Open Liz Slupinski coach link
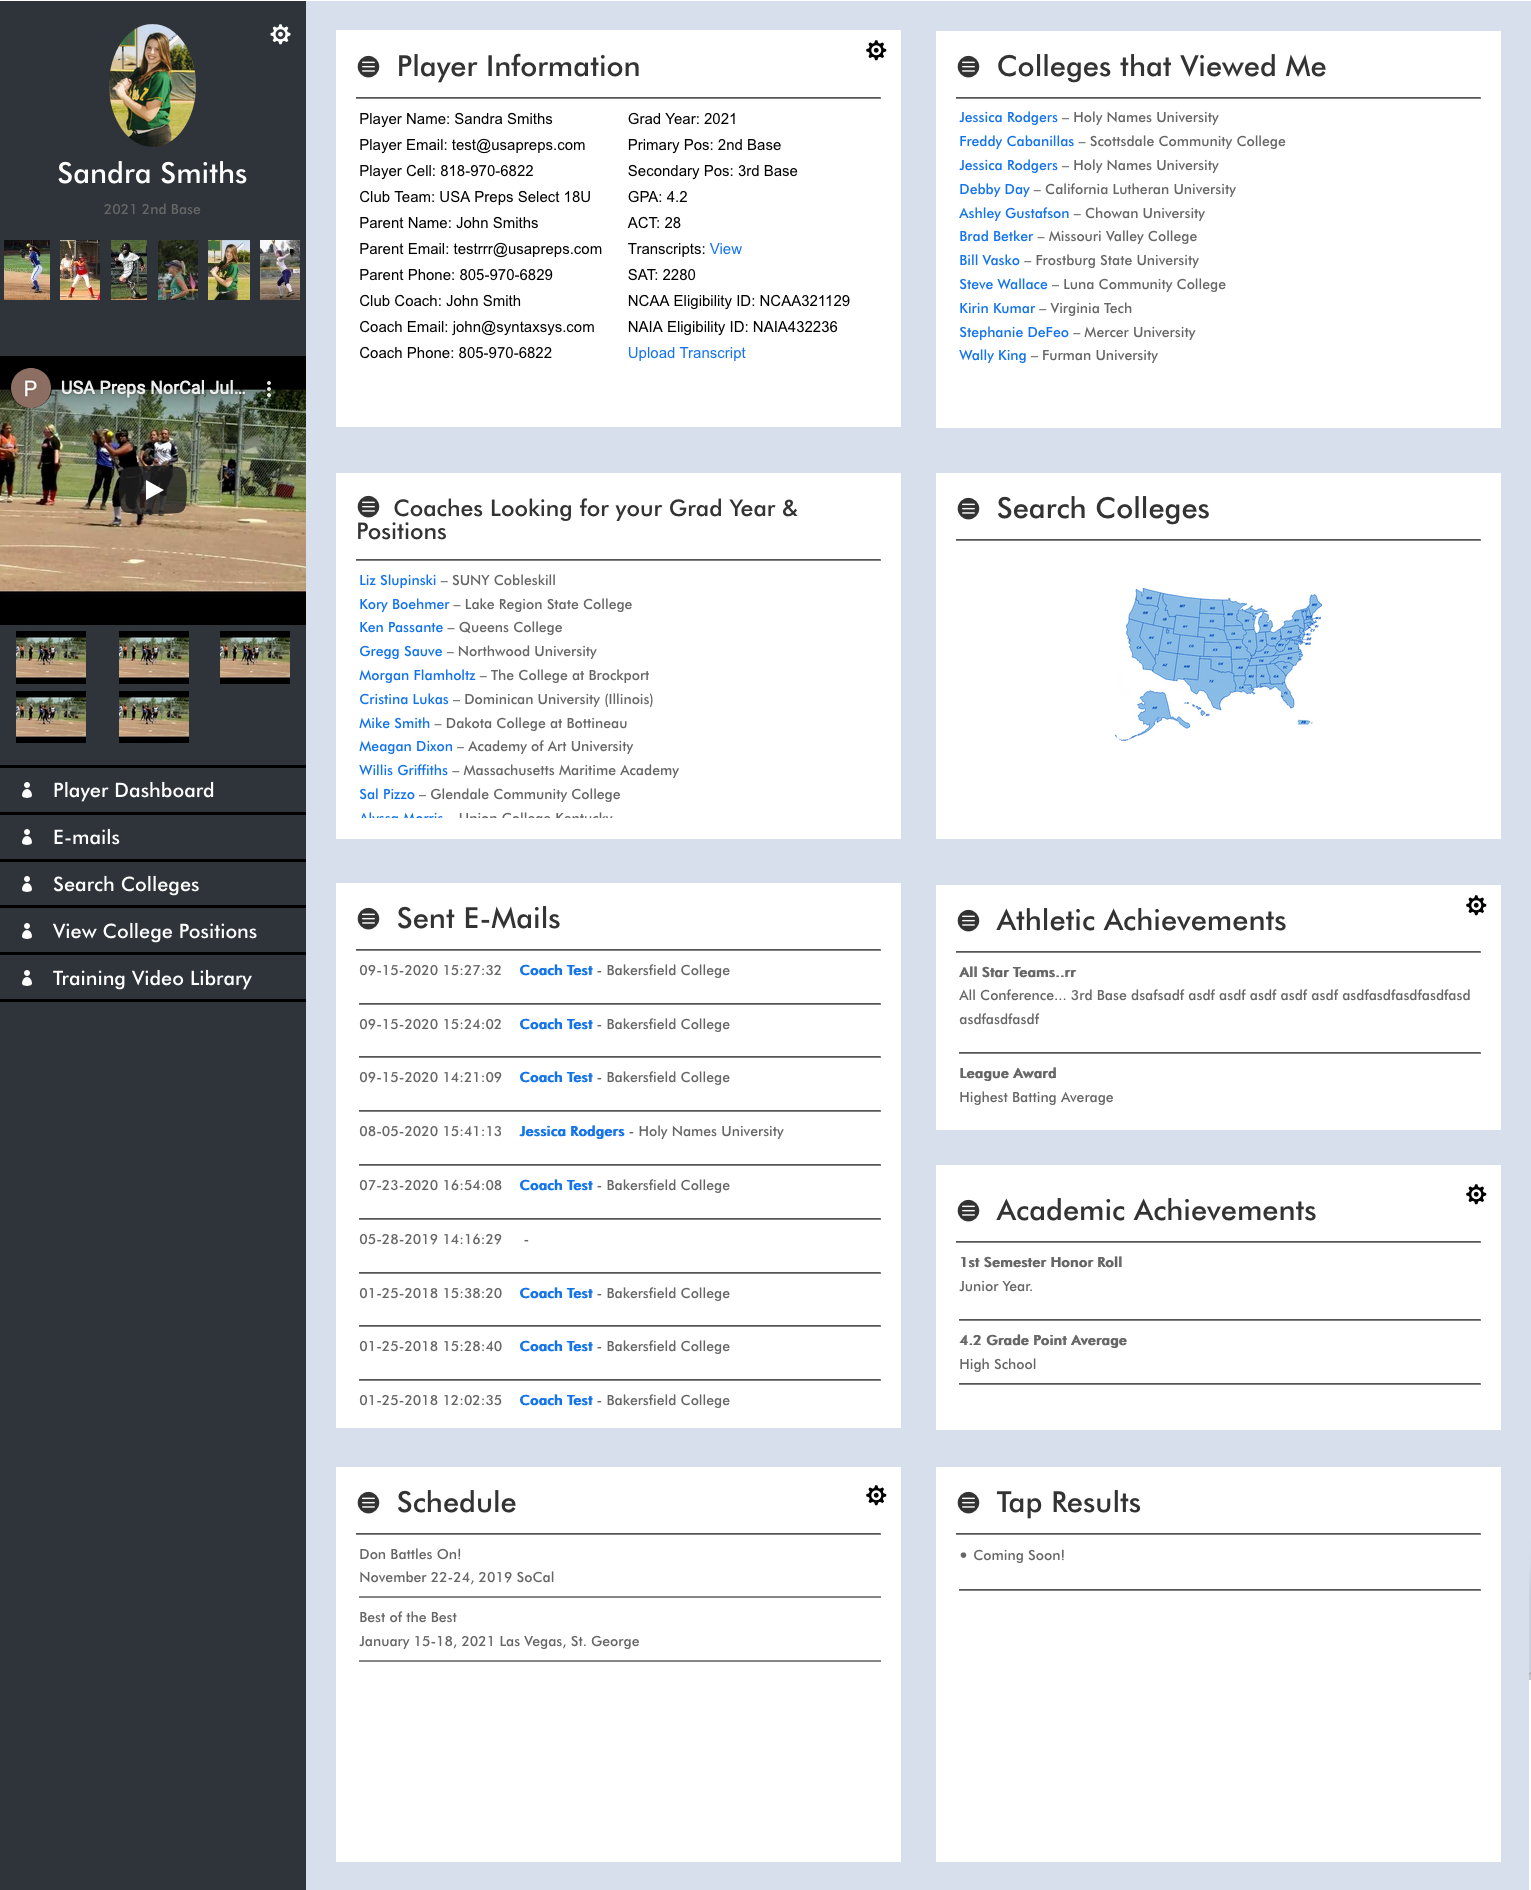This screenshot has width=1531, height=1890. (398, 580)
